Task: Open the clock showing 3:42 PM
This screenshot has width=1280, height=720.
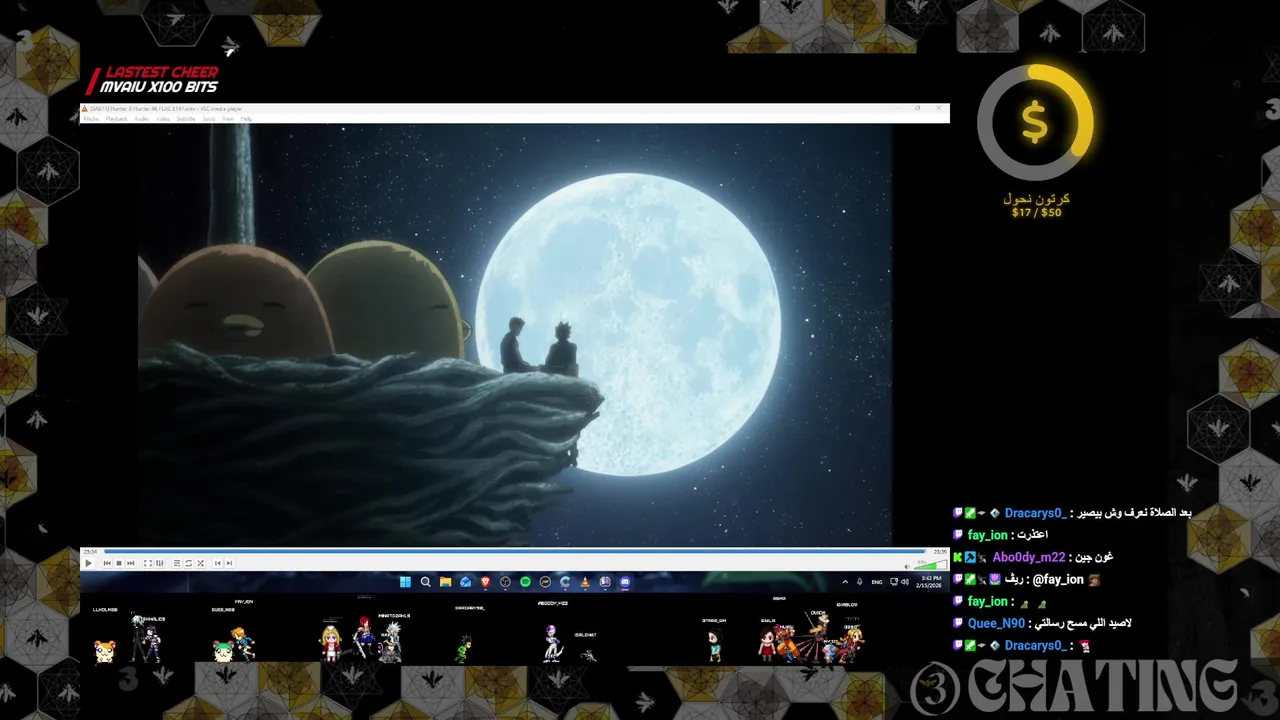Action: point(930,582)
